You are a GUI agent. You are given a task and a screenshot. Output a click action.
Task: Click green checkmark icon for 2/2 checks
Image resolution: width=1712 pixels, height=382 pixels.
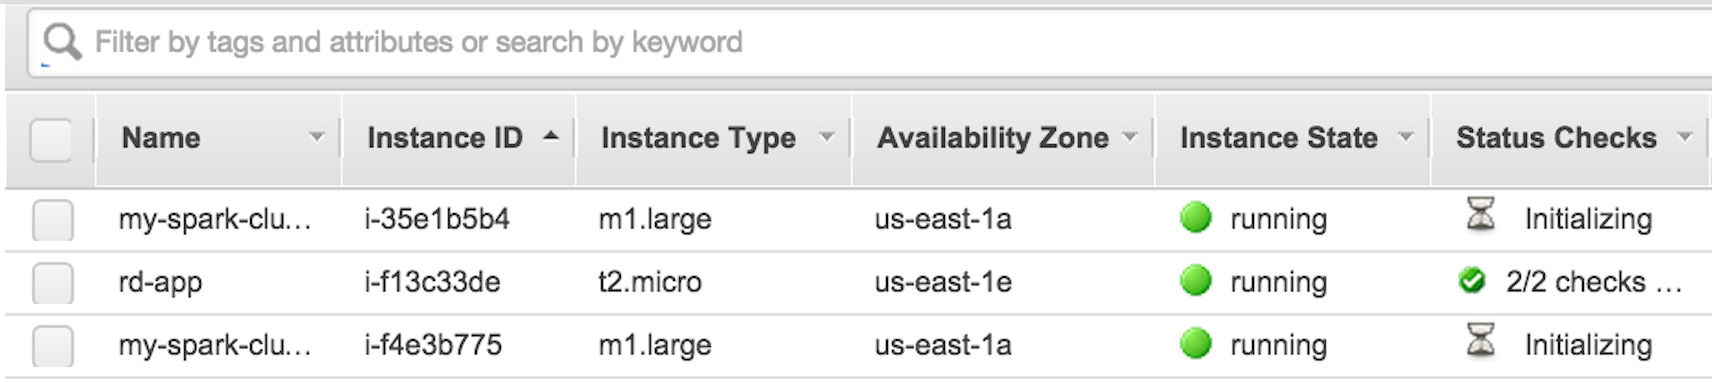[x=1471, y=281]
